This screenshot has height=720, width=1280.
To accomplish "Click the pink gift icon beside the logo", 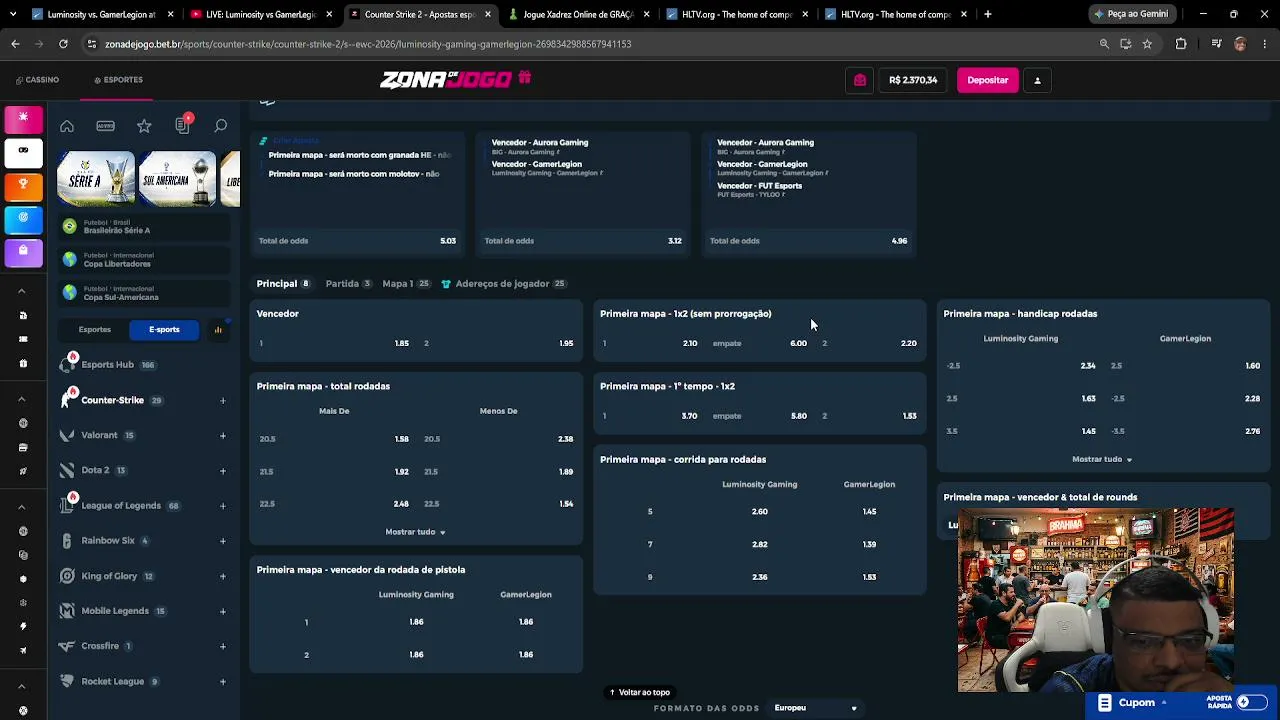I will pyautogui.click(x=525, y=78).
